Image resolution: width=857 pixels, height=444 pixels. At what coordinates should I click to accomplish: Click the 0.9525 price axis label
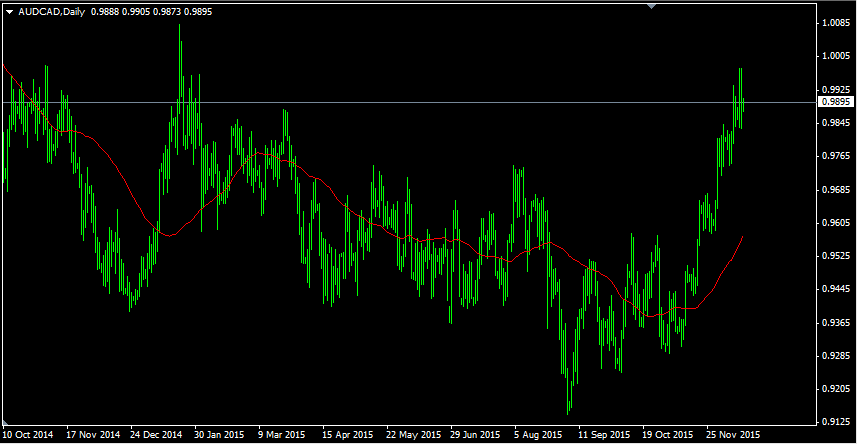pos(834,256)
